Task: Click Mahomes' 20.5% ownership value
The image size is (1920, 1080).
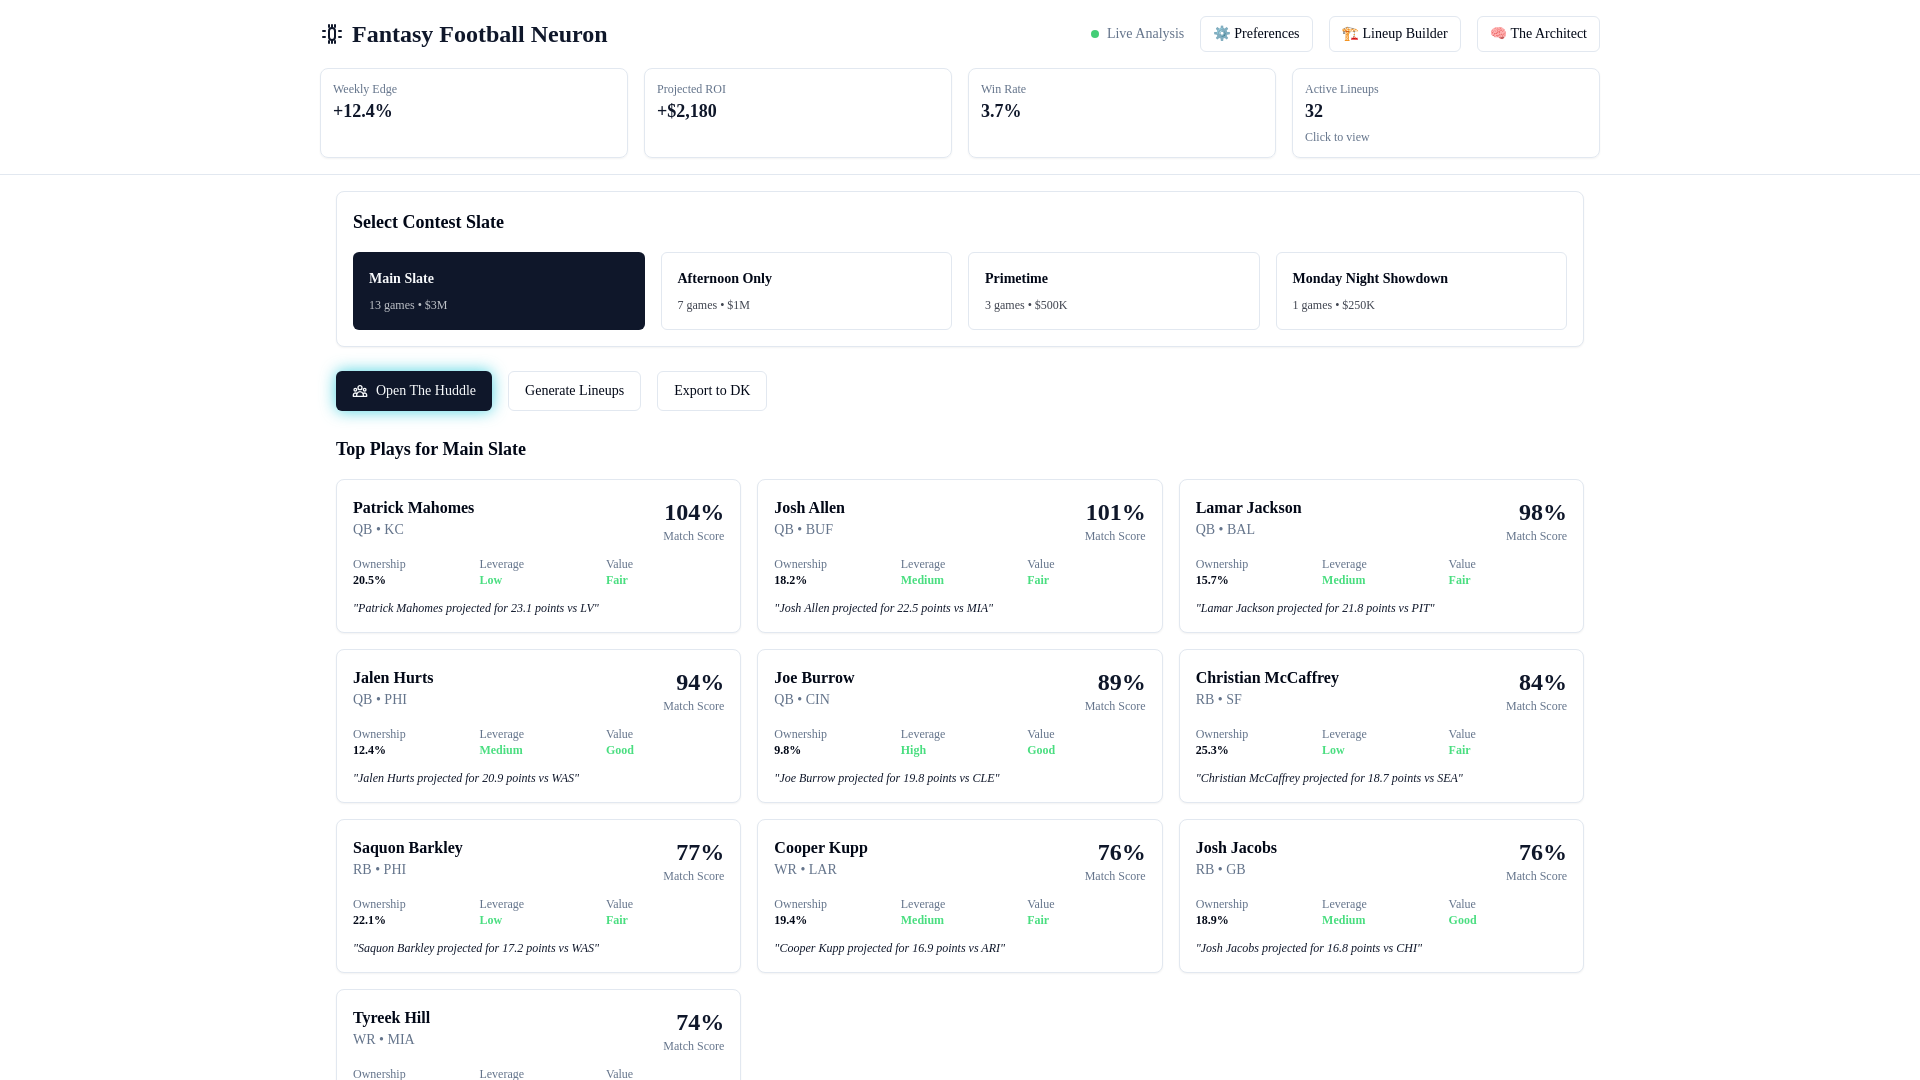Action: click(x=369, y=580)
